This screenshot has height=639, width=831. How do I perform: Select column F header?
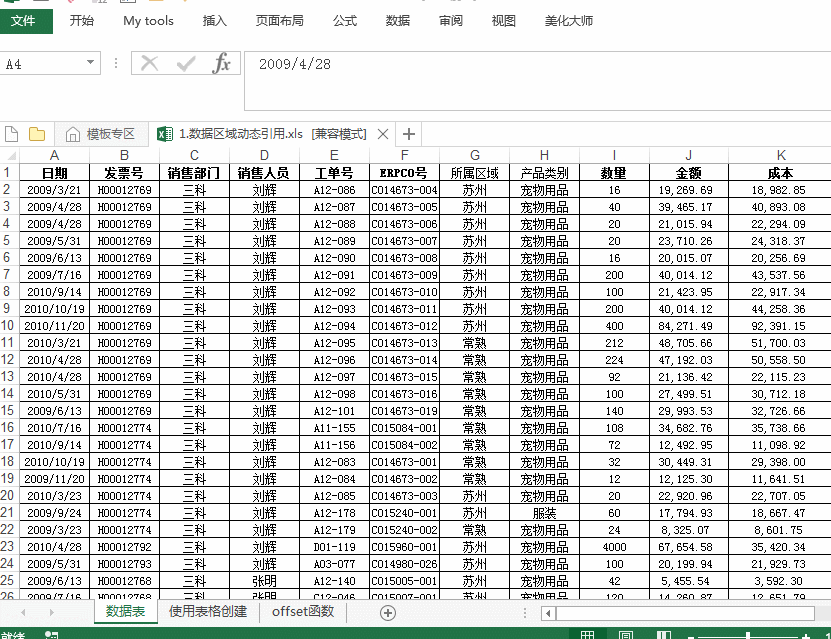[x=404, y=155]
